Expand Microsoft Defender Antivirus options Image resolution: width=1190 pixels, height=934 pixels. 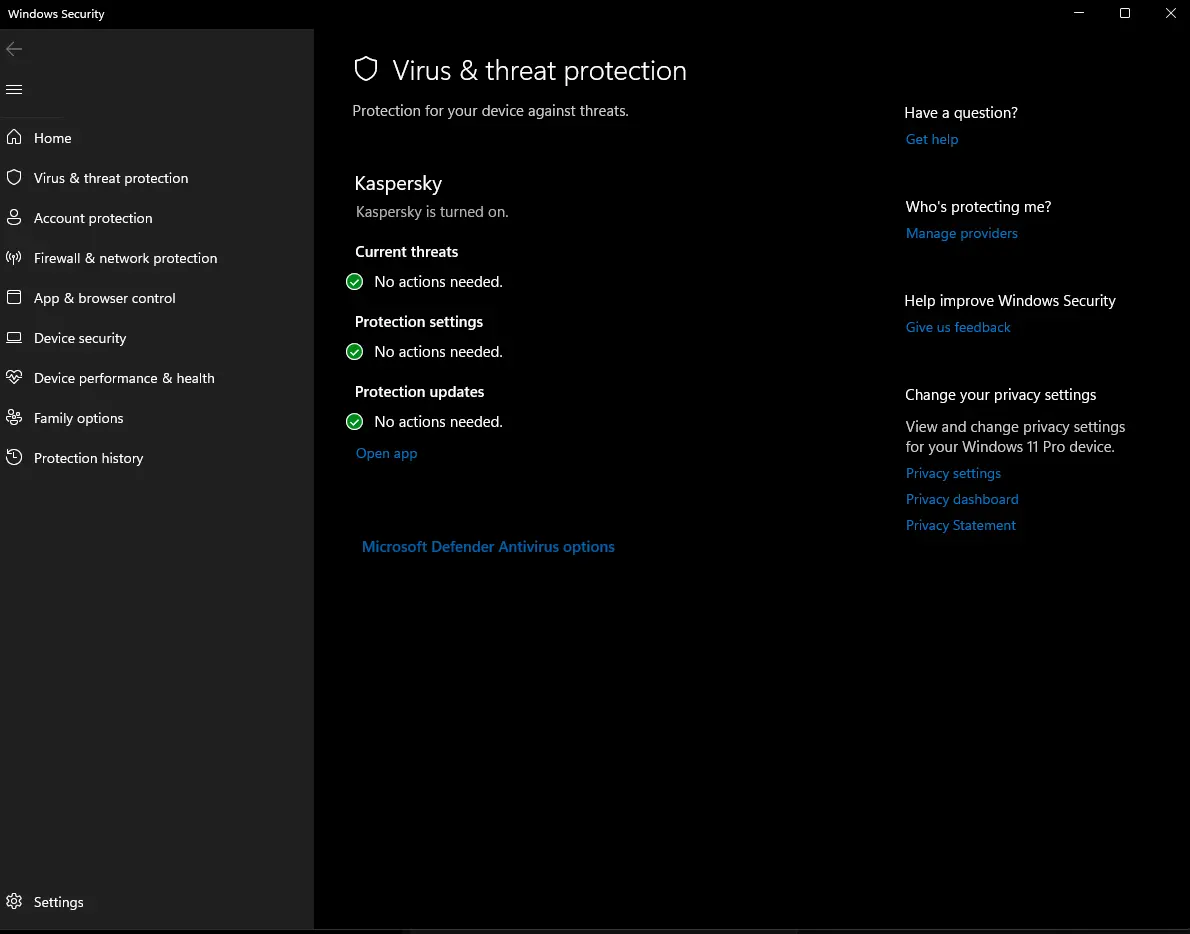pyautogui.click(x=488, y=546)
